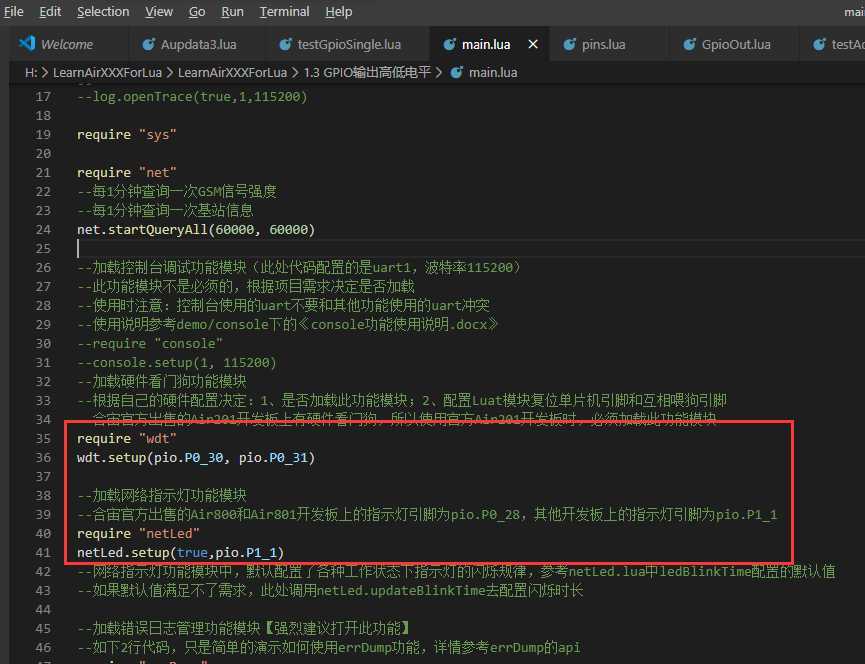The width and height of the screenshot is (865, 664).
Task: Click the Lua file icon on main.lua tab
Action: [450, 44]
